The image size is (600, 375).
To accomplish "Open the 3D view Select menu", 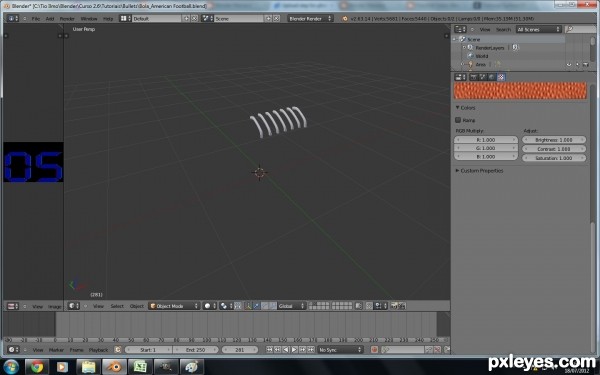I will (117, 306).
